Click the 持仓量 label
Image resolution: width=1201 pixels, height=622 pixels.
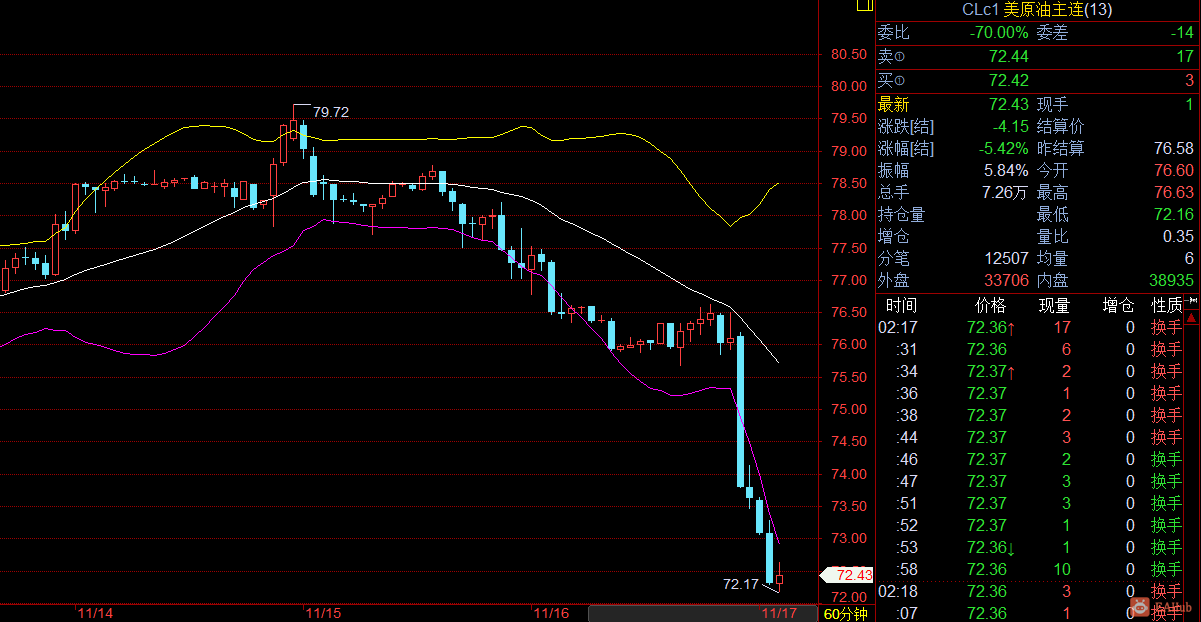pyautogui.click(x=902, y=214)
